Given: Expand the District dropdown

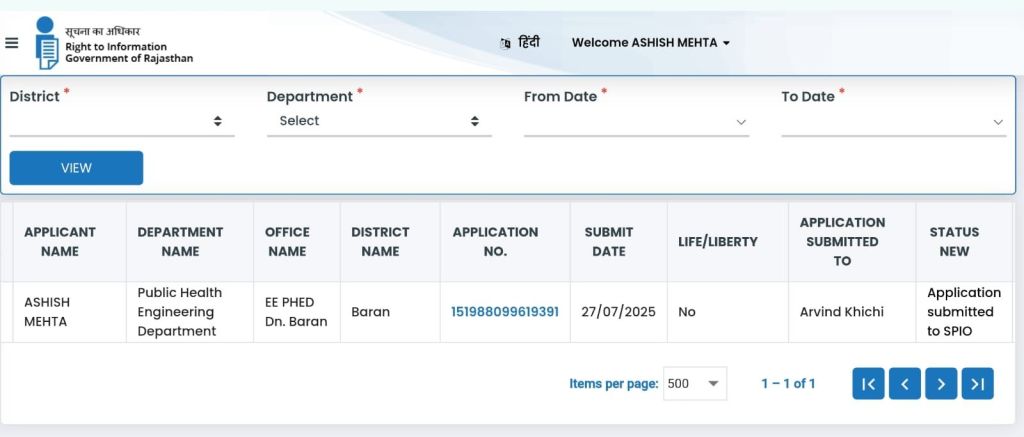Looking at the screenshot, I should point(121,121).
